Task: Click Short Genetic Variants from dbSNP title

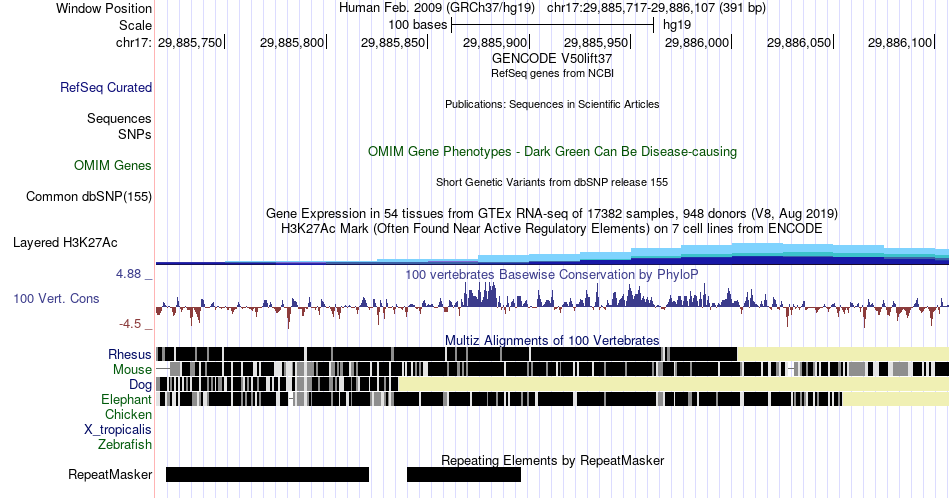Action: 552,182
